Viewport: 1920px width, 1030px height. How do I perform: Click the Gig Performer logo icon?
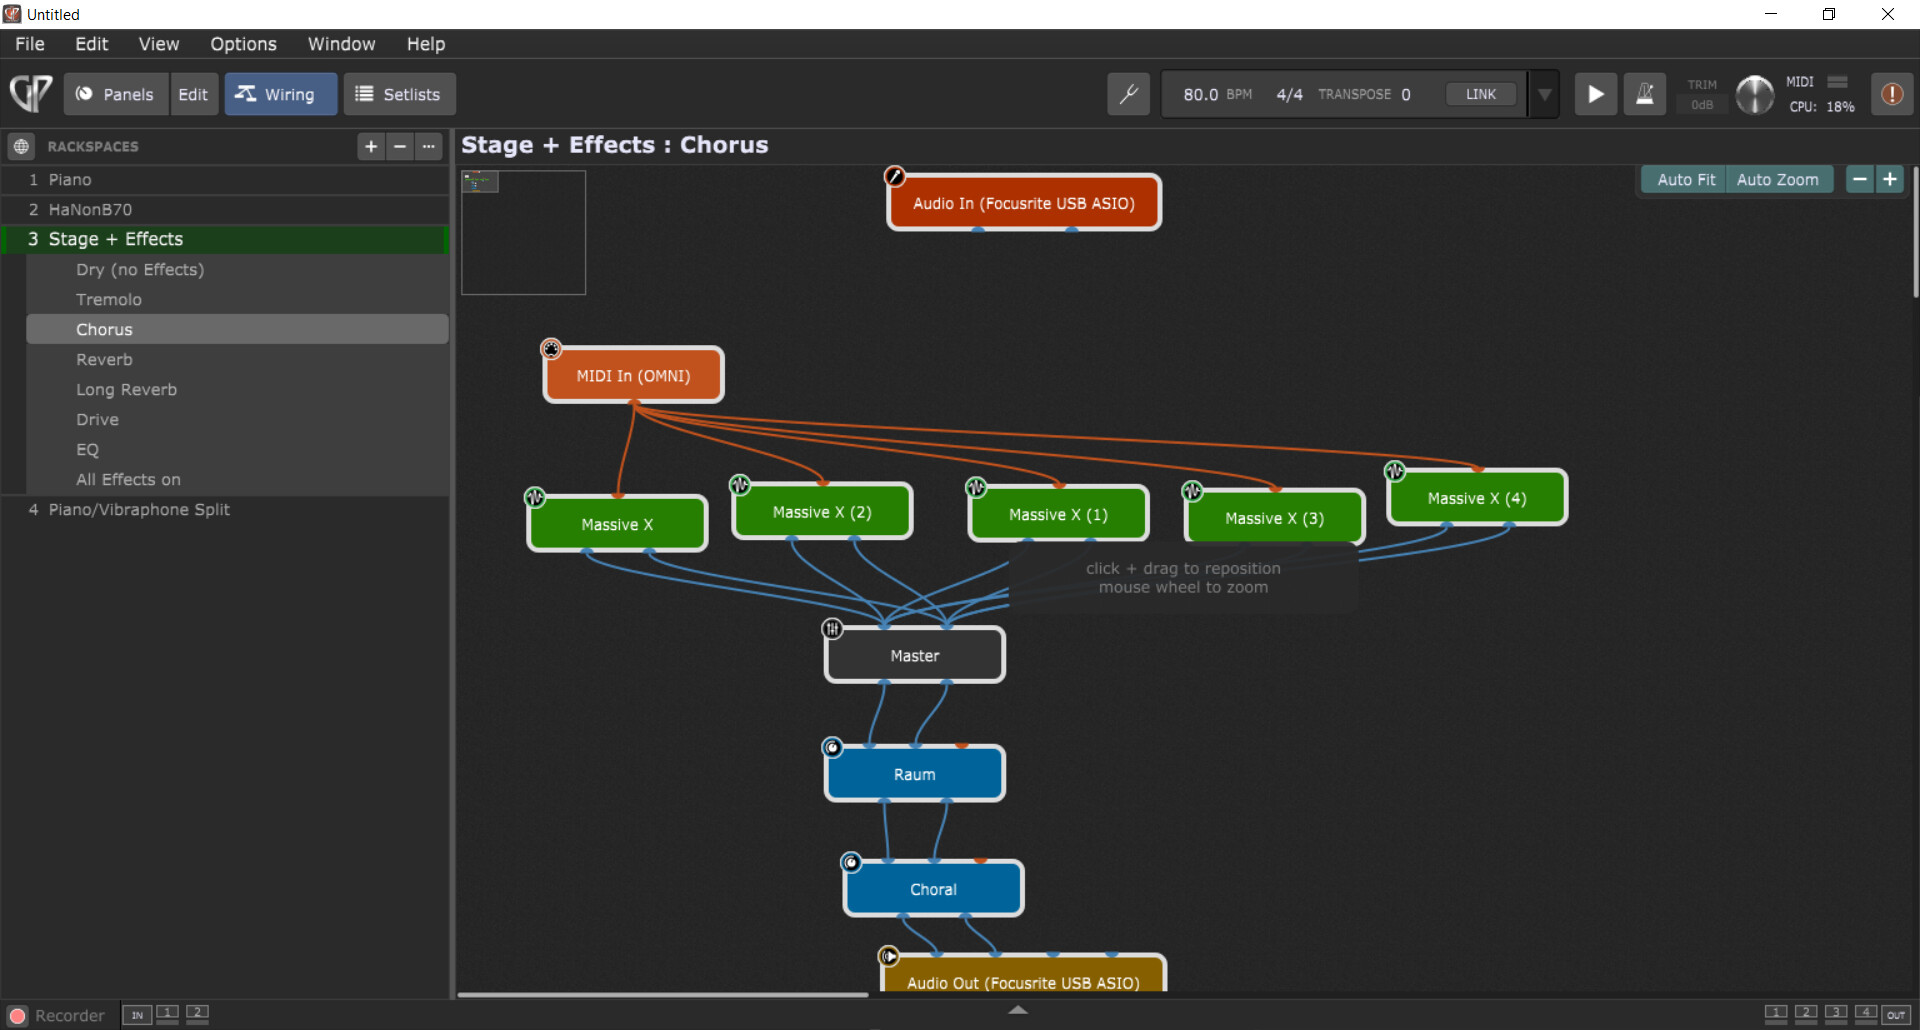pos(31,94)
